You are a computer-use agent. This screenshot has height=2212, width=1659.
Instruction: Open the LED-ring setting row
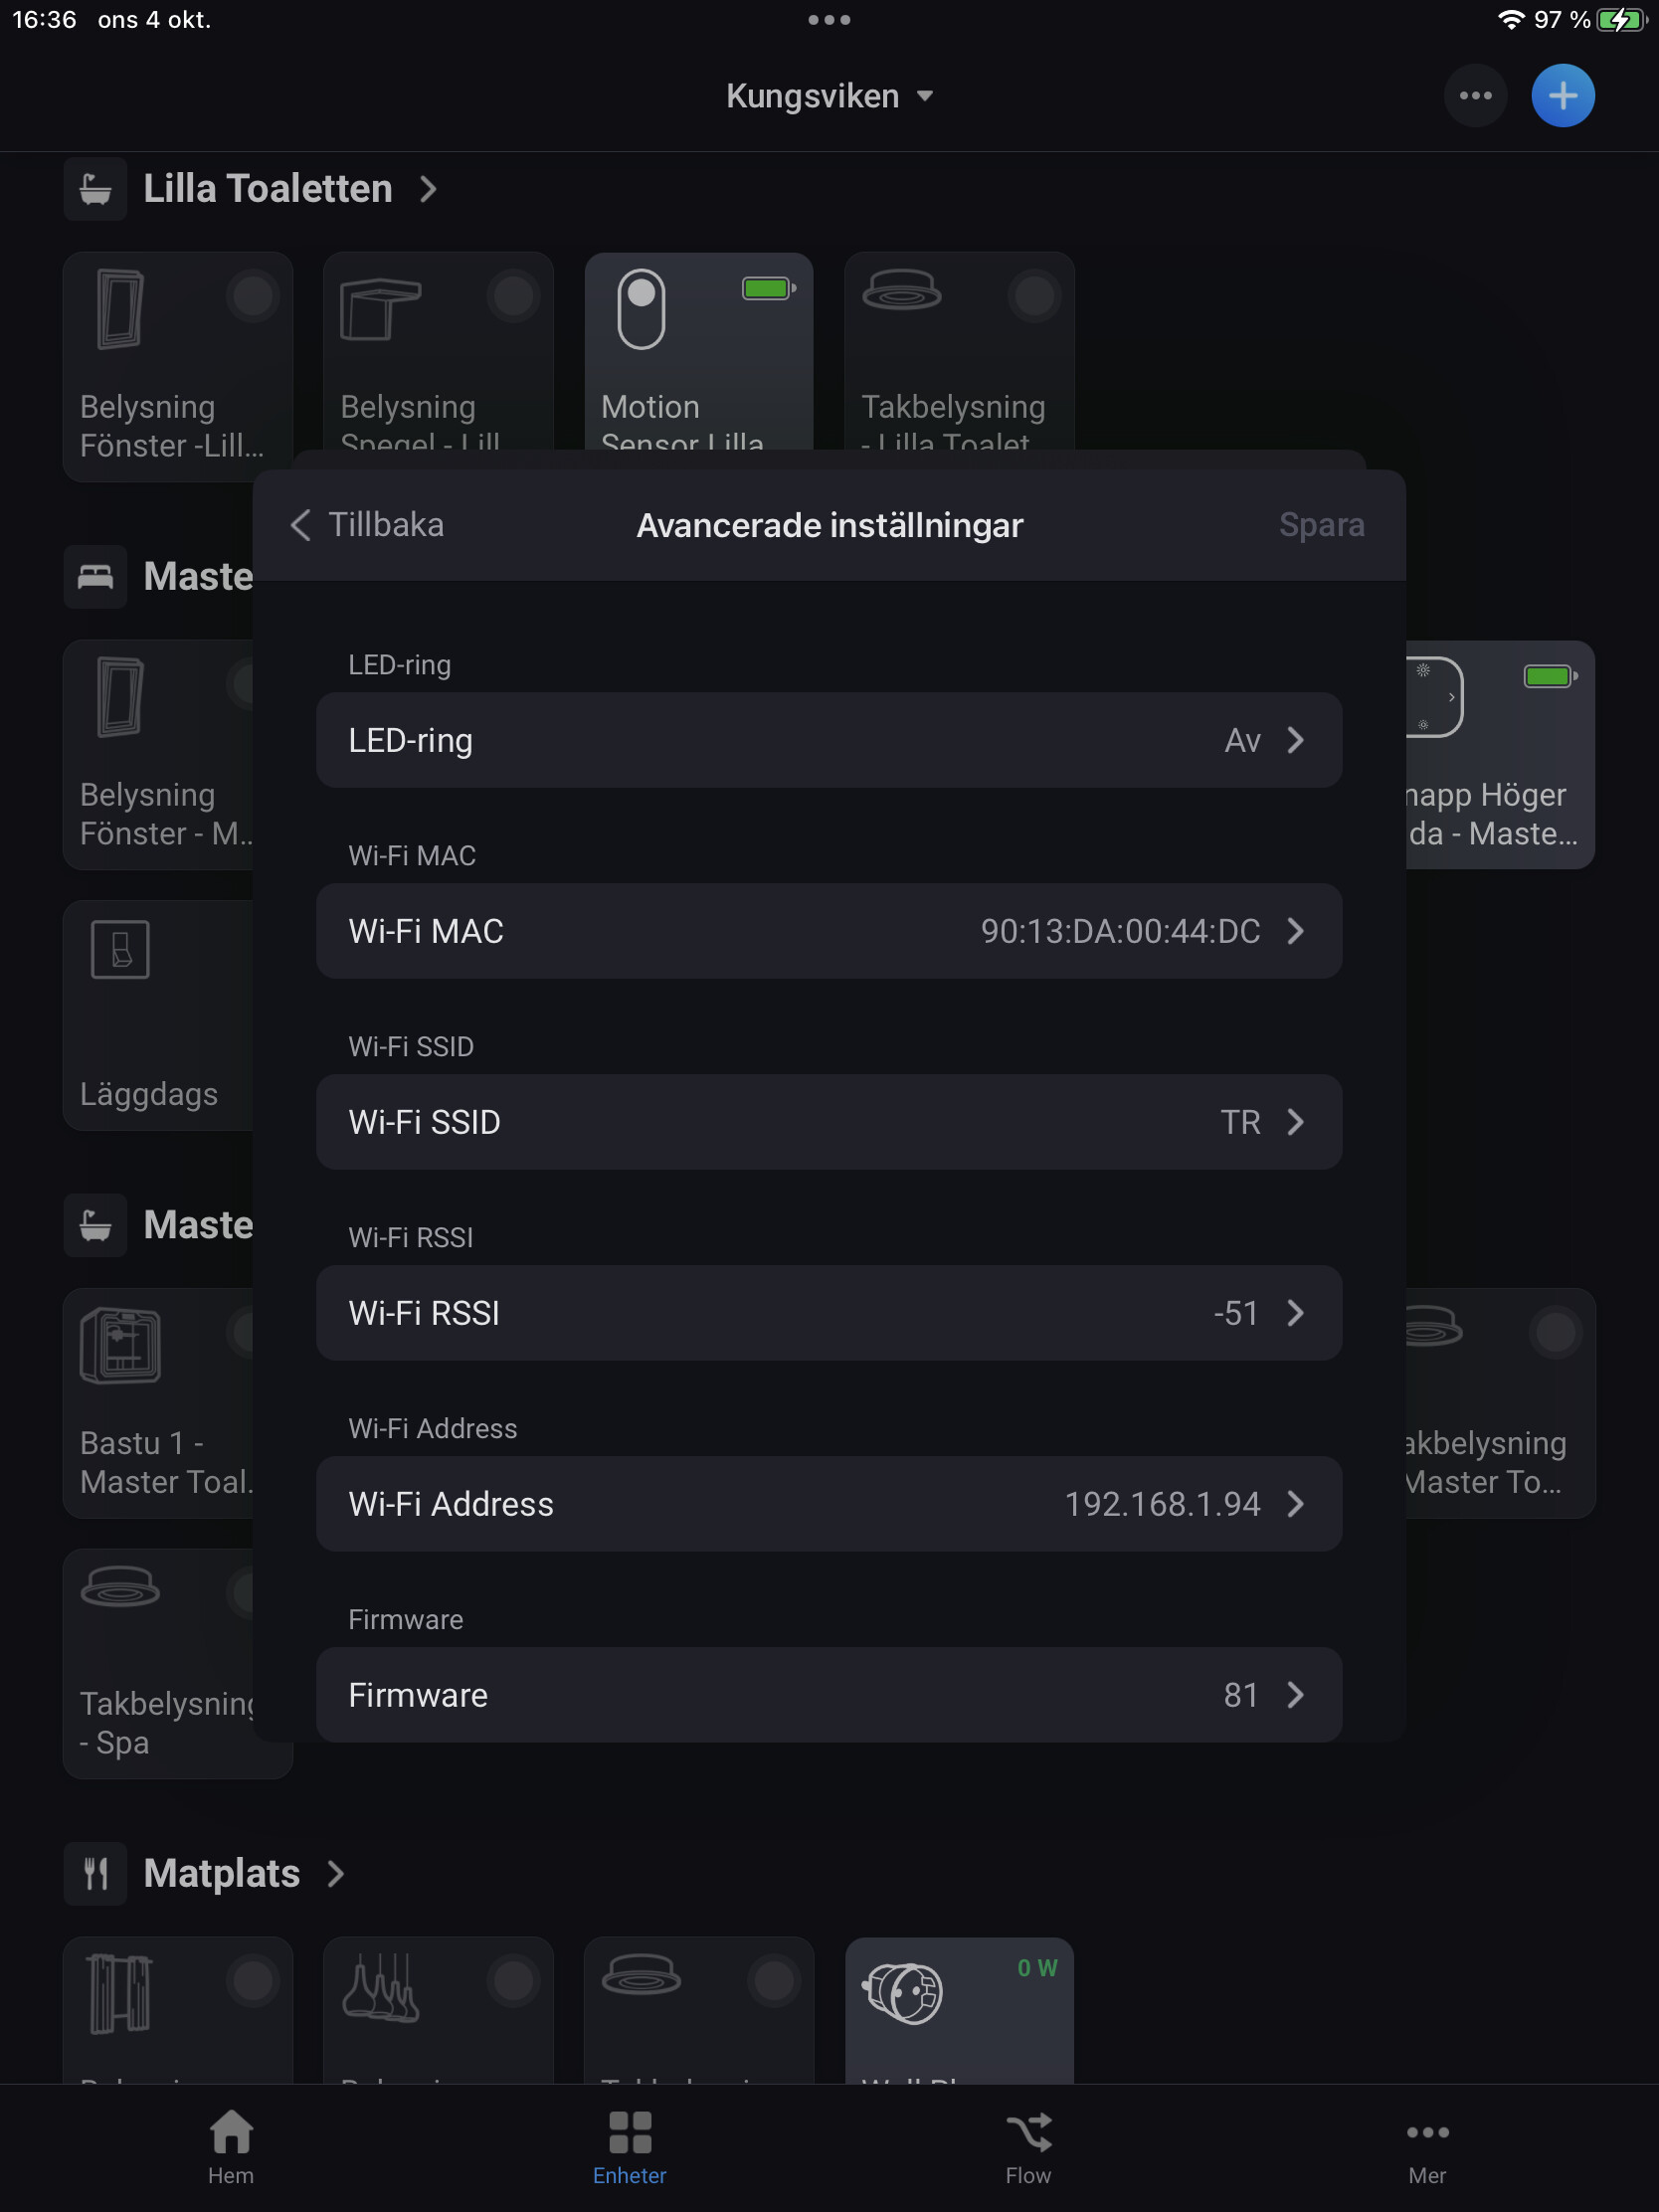pyautogui.click(x=829, y=740)
